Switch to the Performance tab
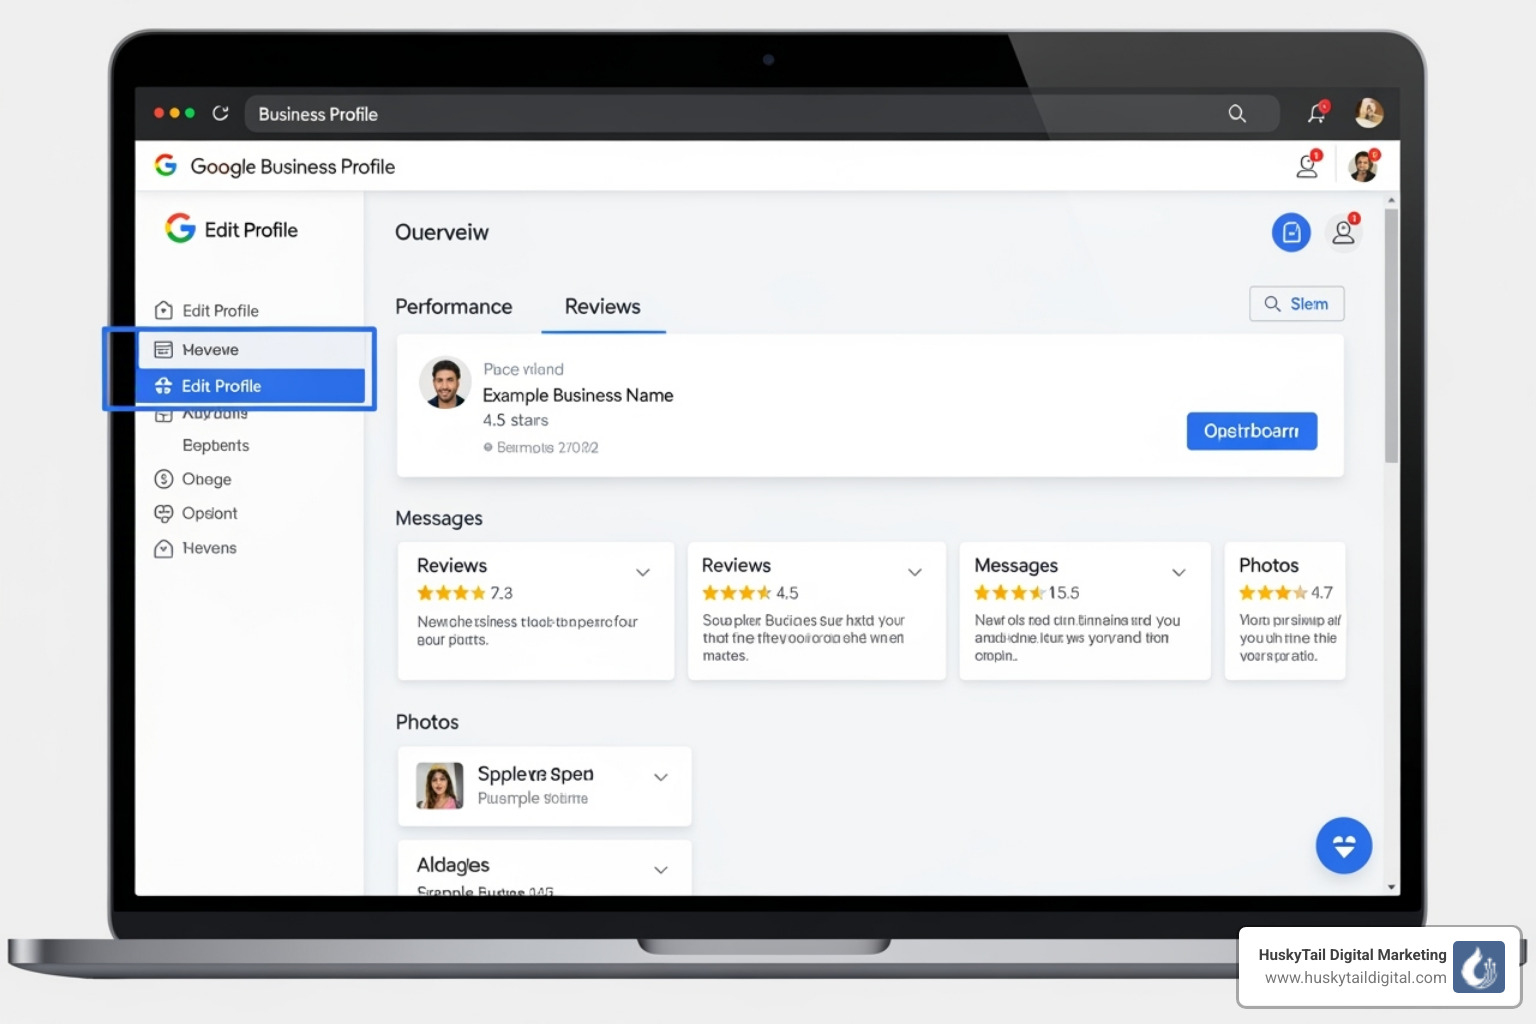 [x=454, y=306]
